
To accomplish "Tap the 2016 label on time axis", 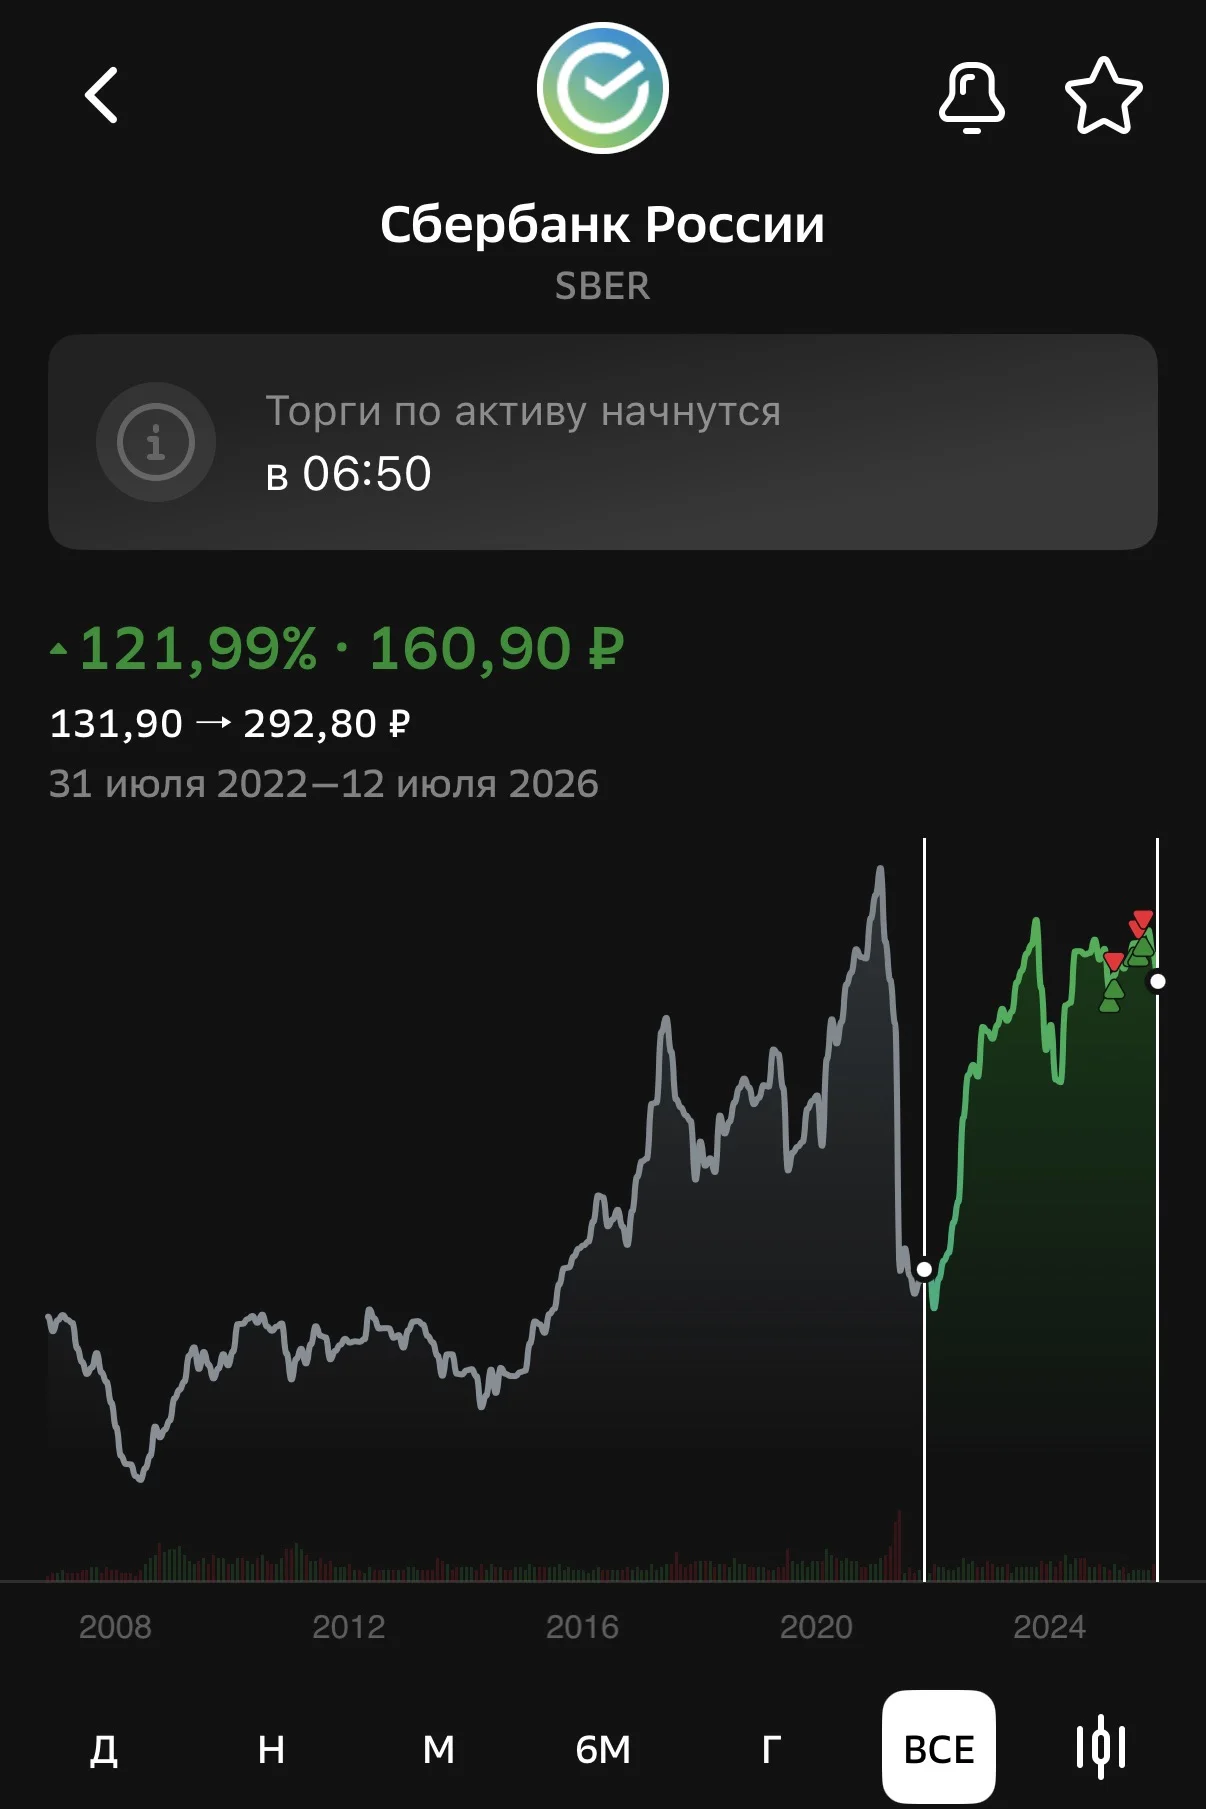I will [582, 1627].
